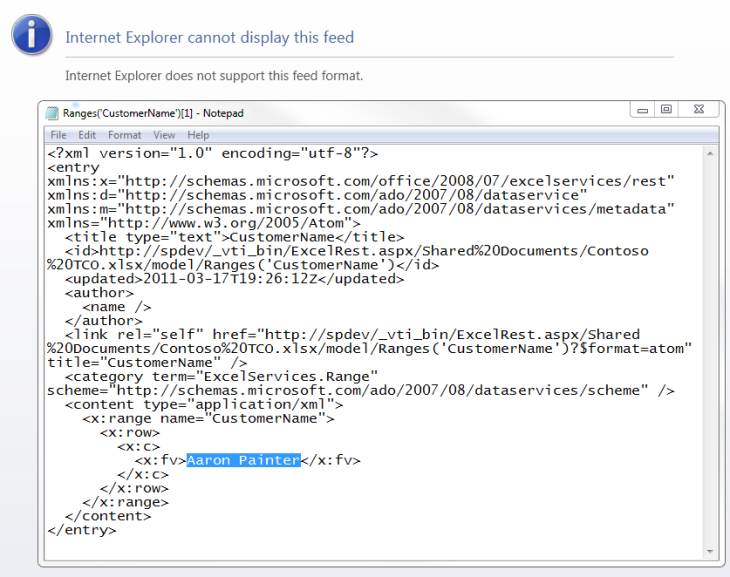Click the Notepad window title text

tap(153, 113)
